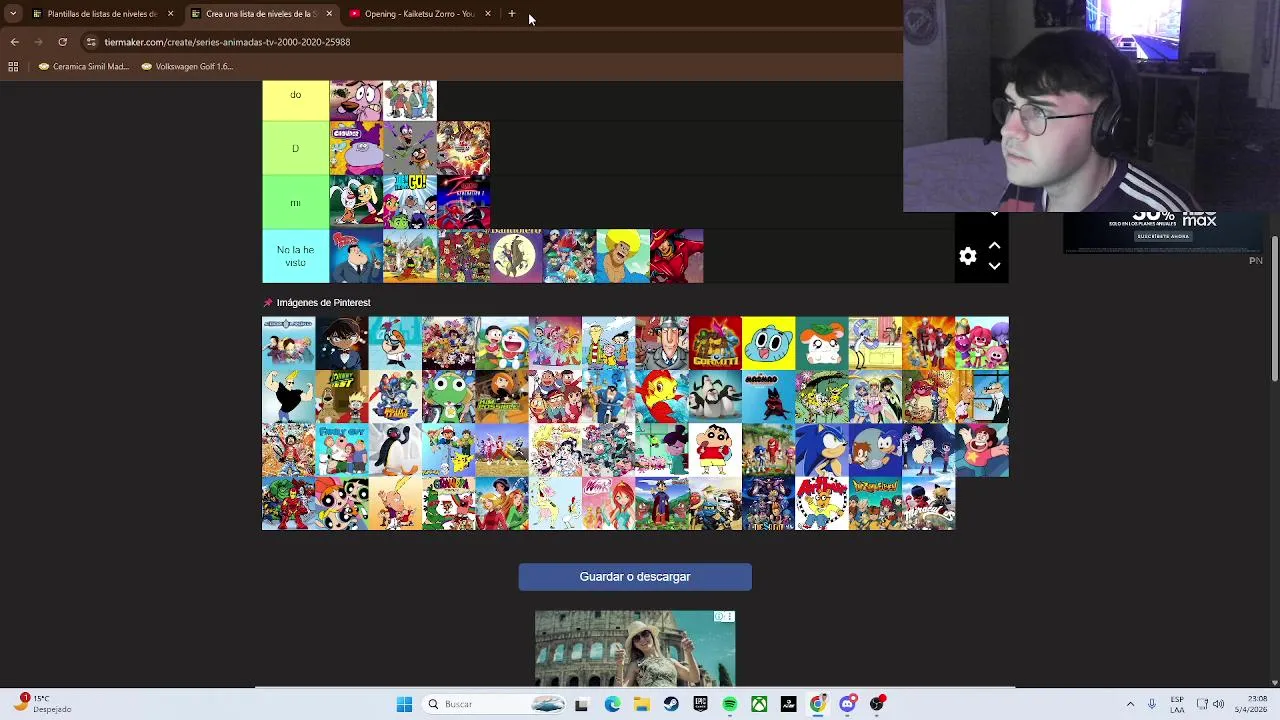The height and width of the screenshot is (720, 1280).
Task: Pick the Johnny Bravo image
Action: [288, 397]
